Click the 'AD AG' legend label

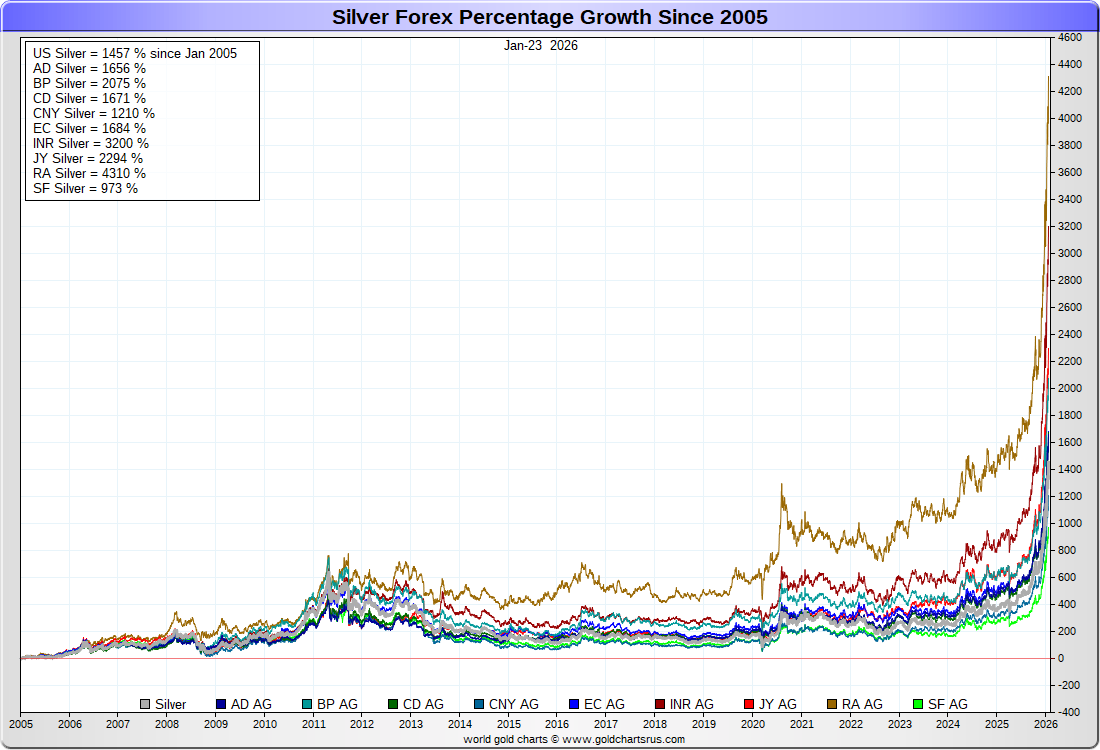pyautogui.click(x=251, y=704)
